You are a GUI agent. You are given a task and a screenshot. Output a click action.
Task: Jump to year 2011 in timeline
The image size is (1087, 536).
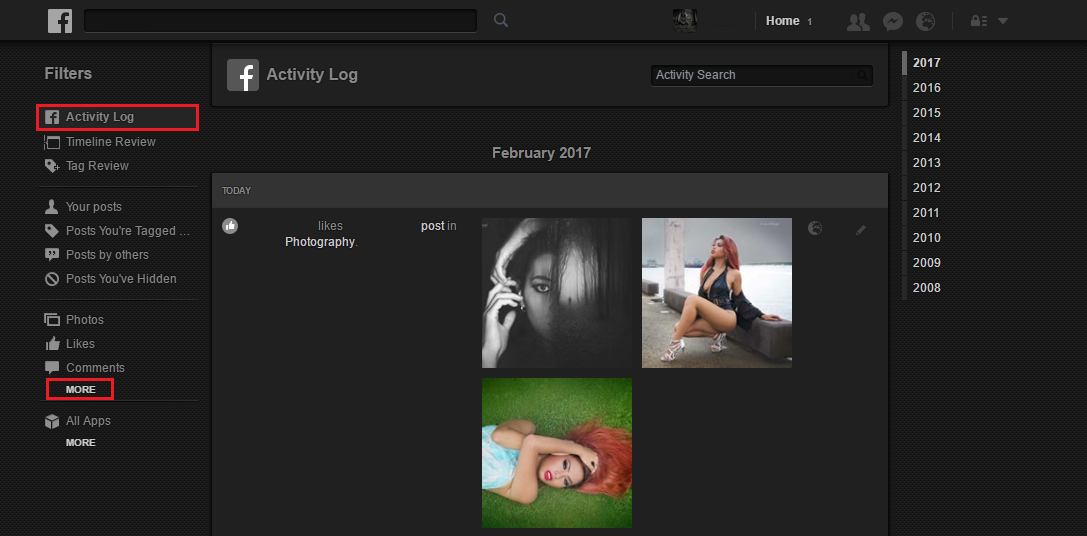[926, 212]
